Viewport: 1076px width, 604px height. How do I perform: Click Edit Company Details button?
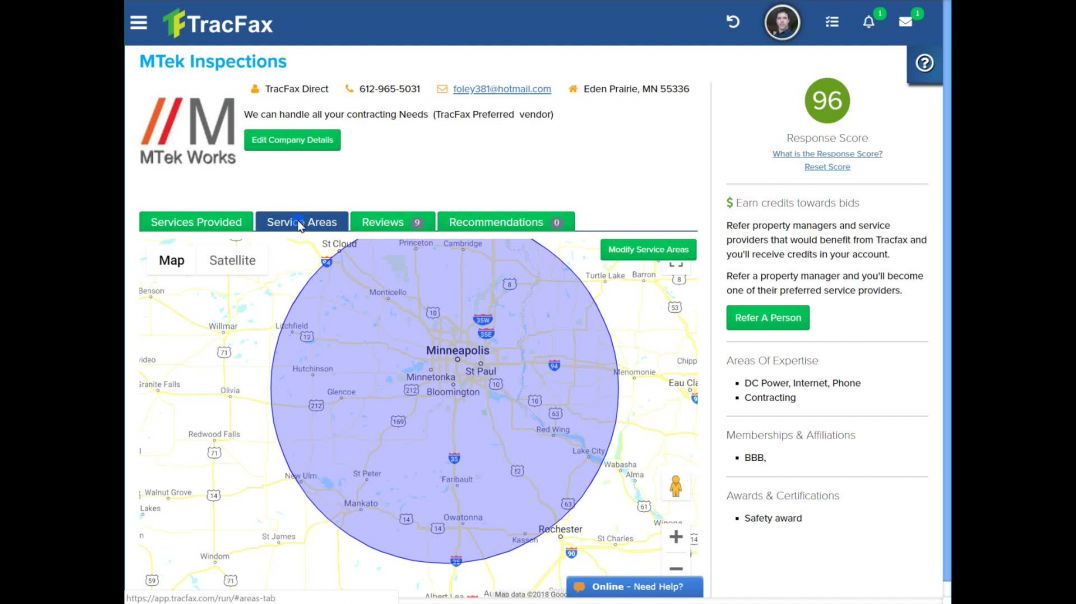coord(292,140)
